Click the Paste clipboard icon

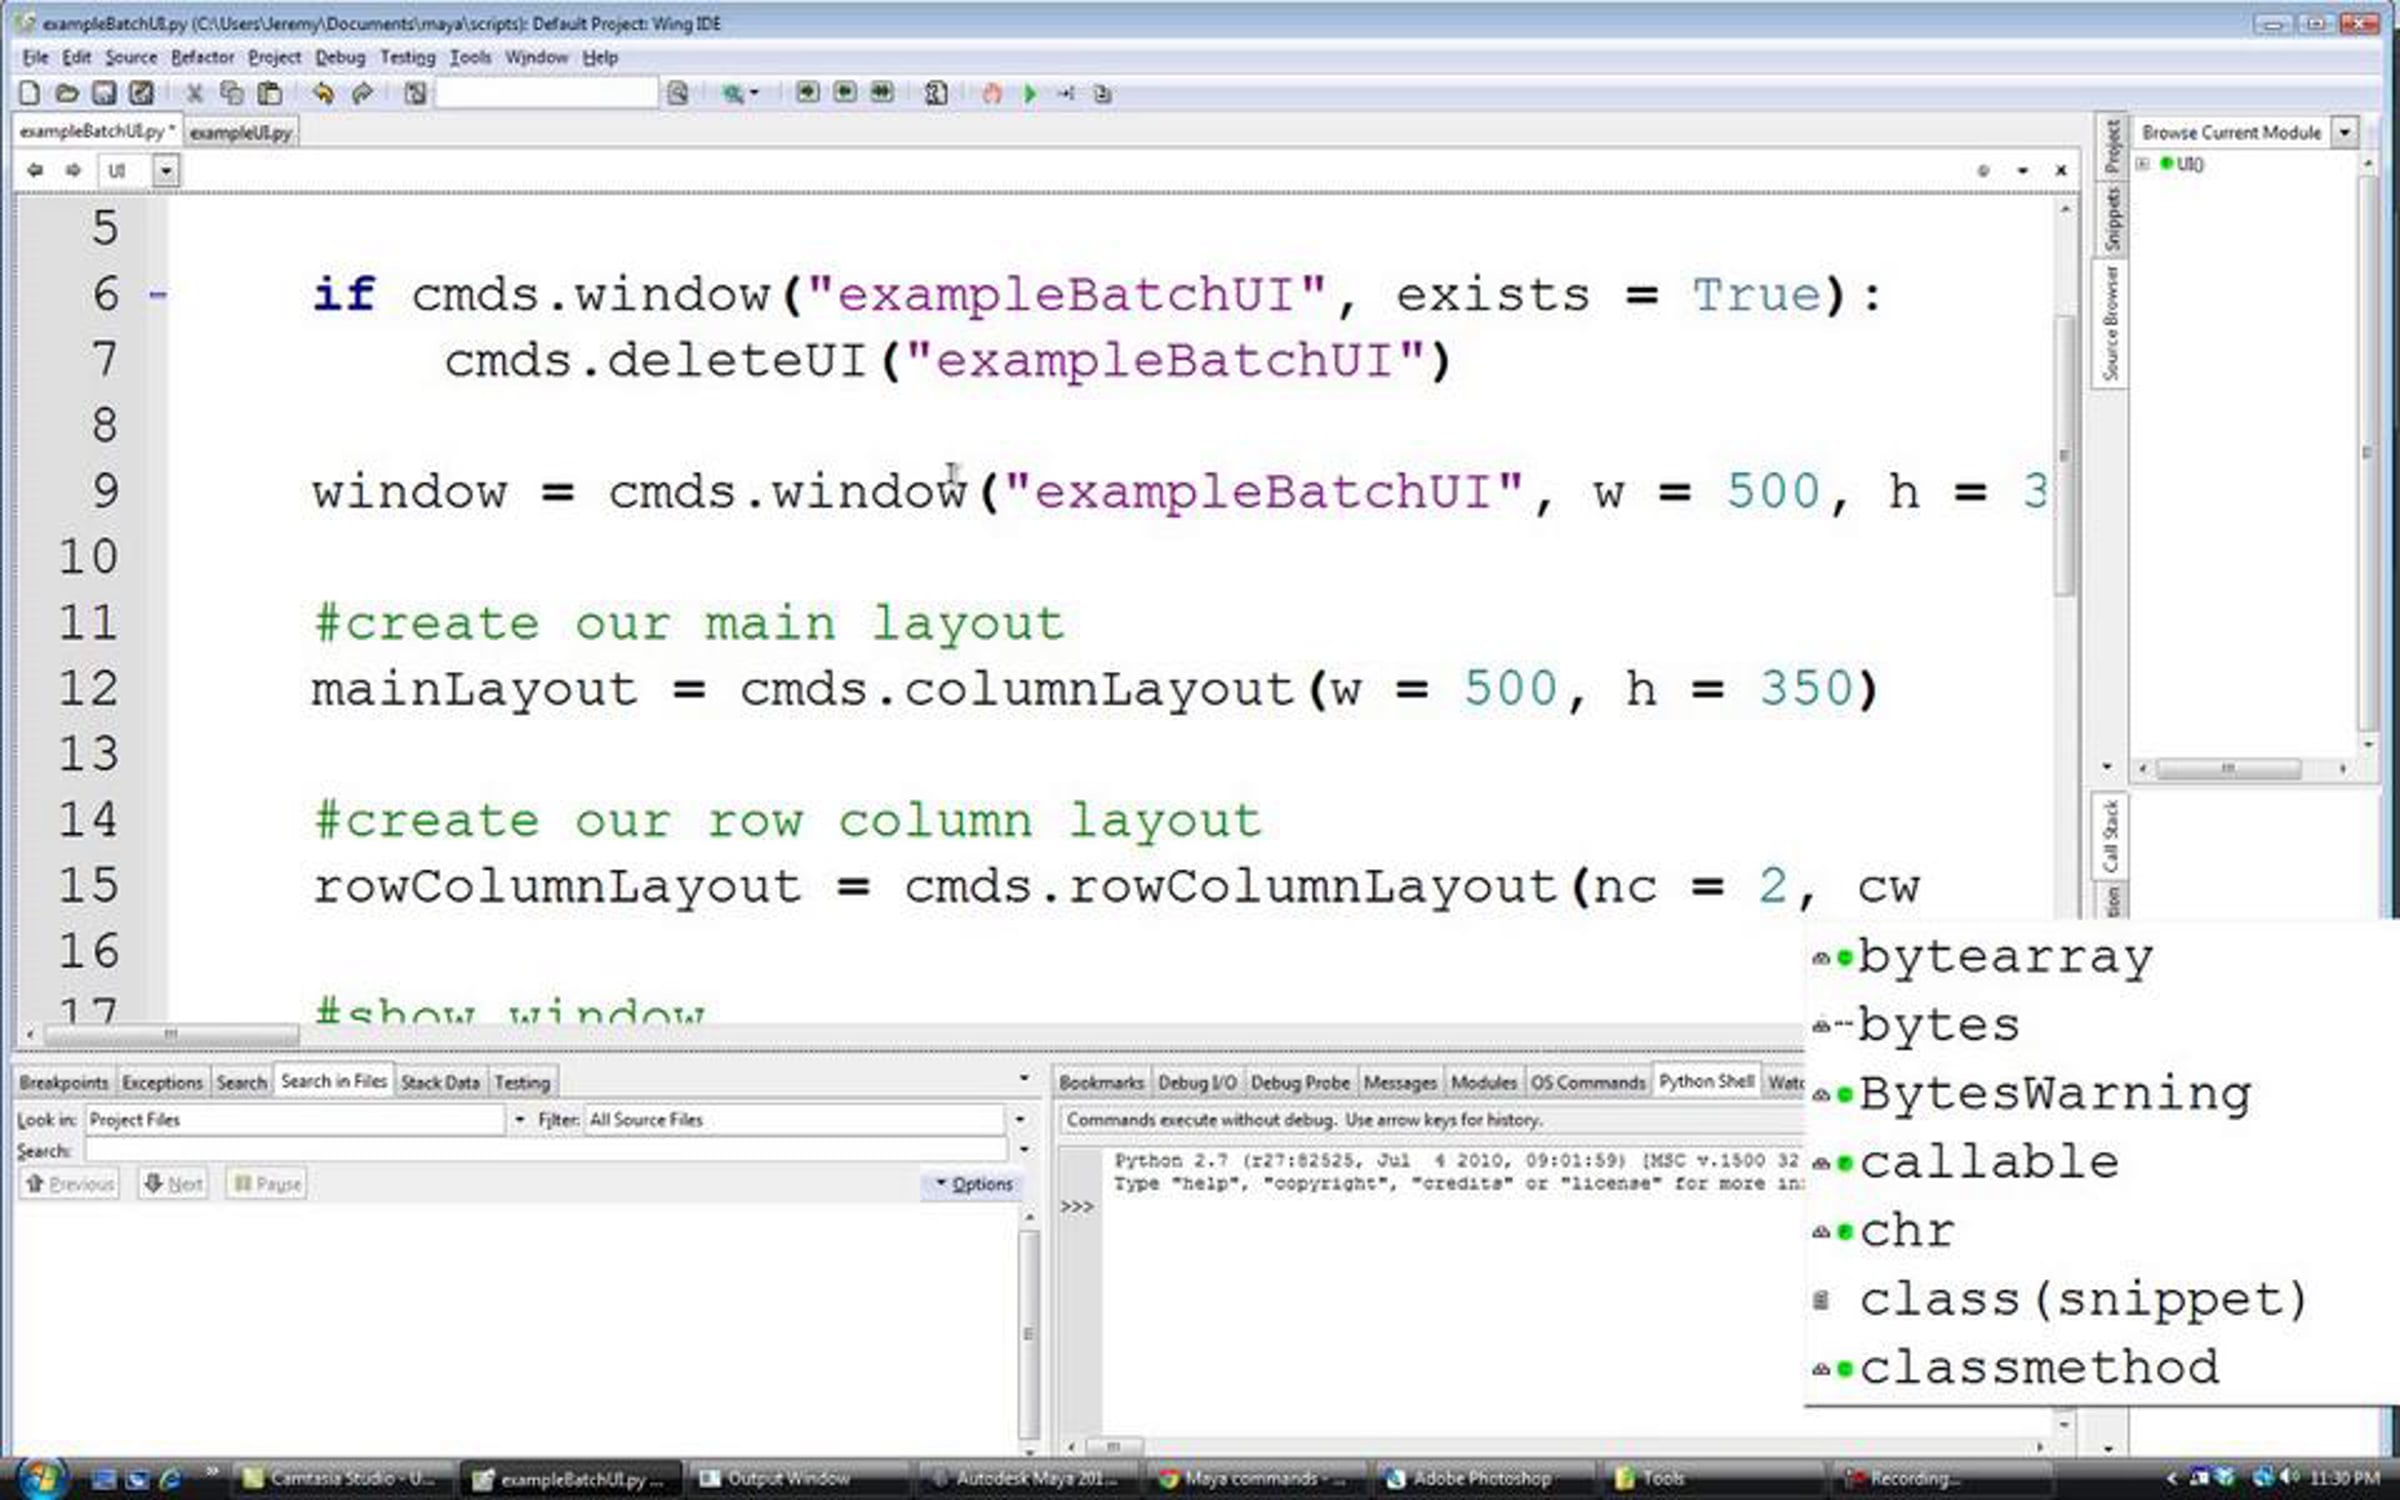click(269, 93)
